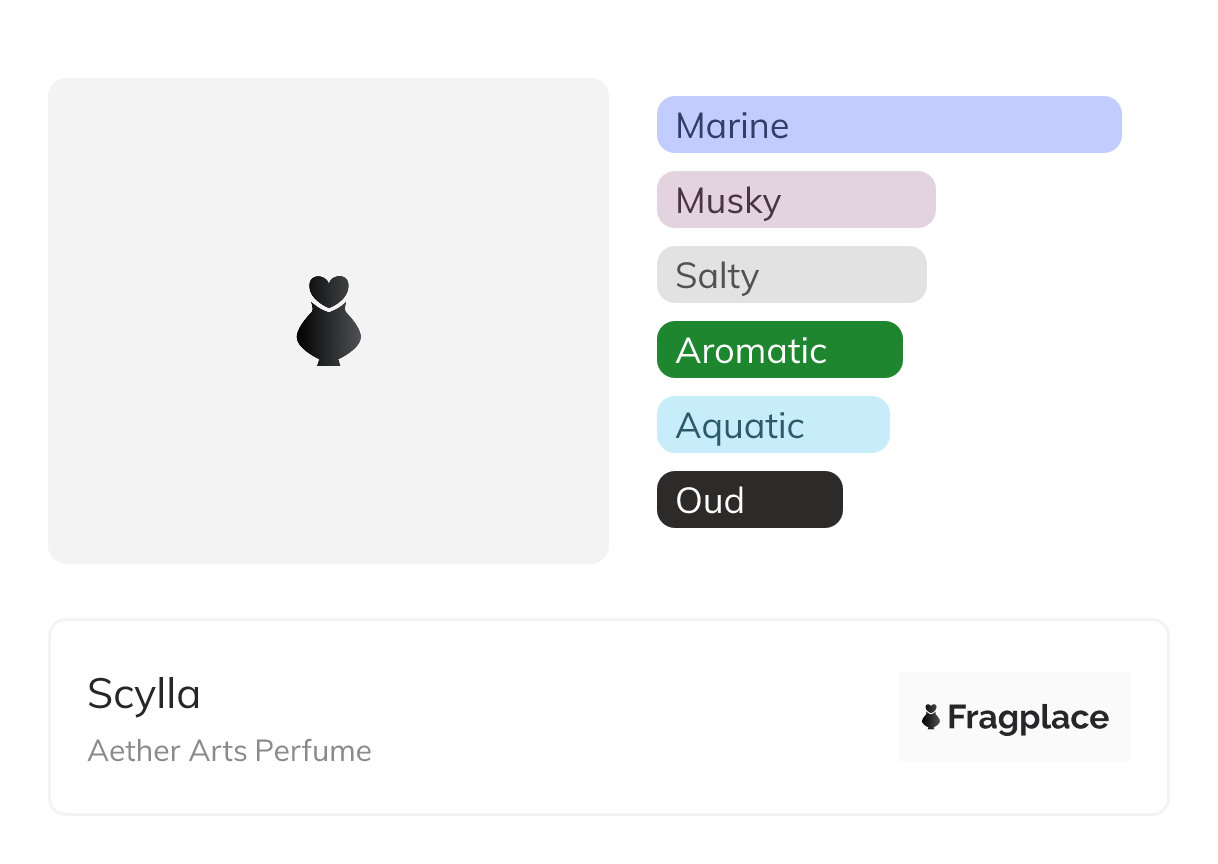
Task: Click the small bottle icon beside Fragplace
Action: 931,717
